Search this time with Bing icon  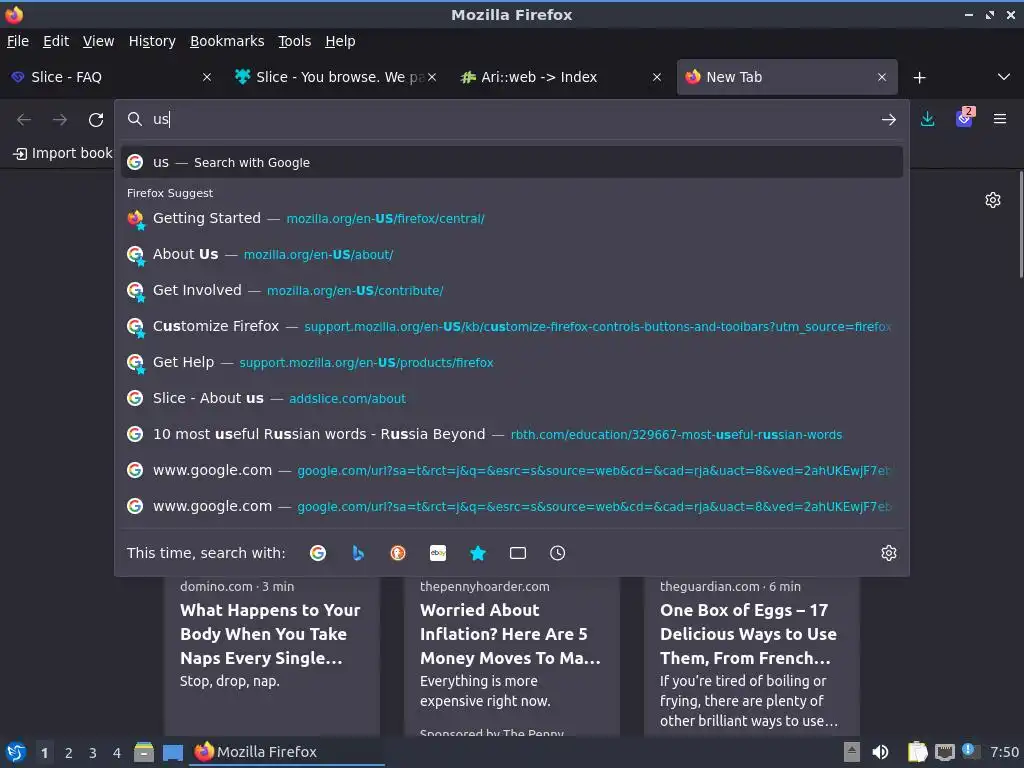tap(358, 553)
